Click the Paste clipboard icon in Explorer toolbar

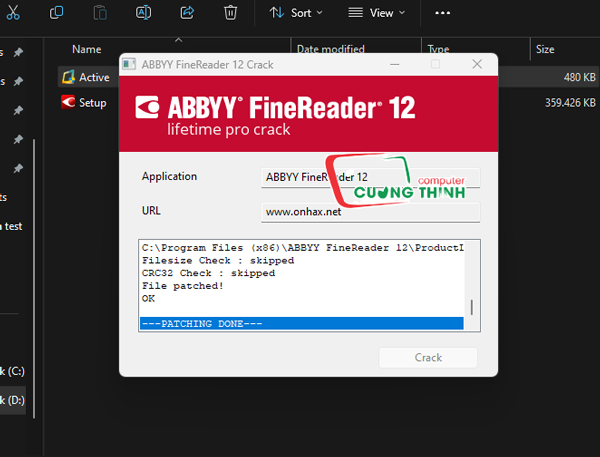pyautogui.click(x=100, y=13)
